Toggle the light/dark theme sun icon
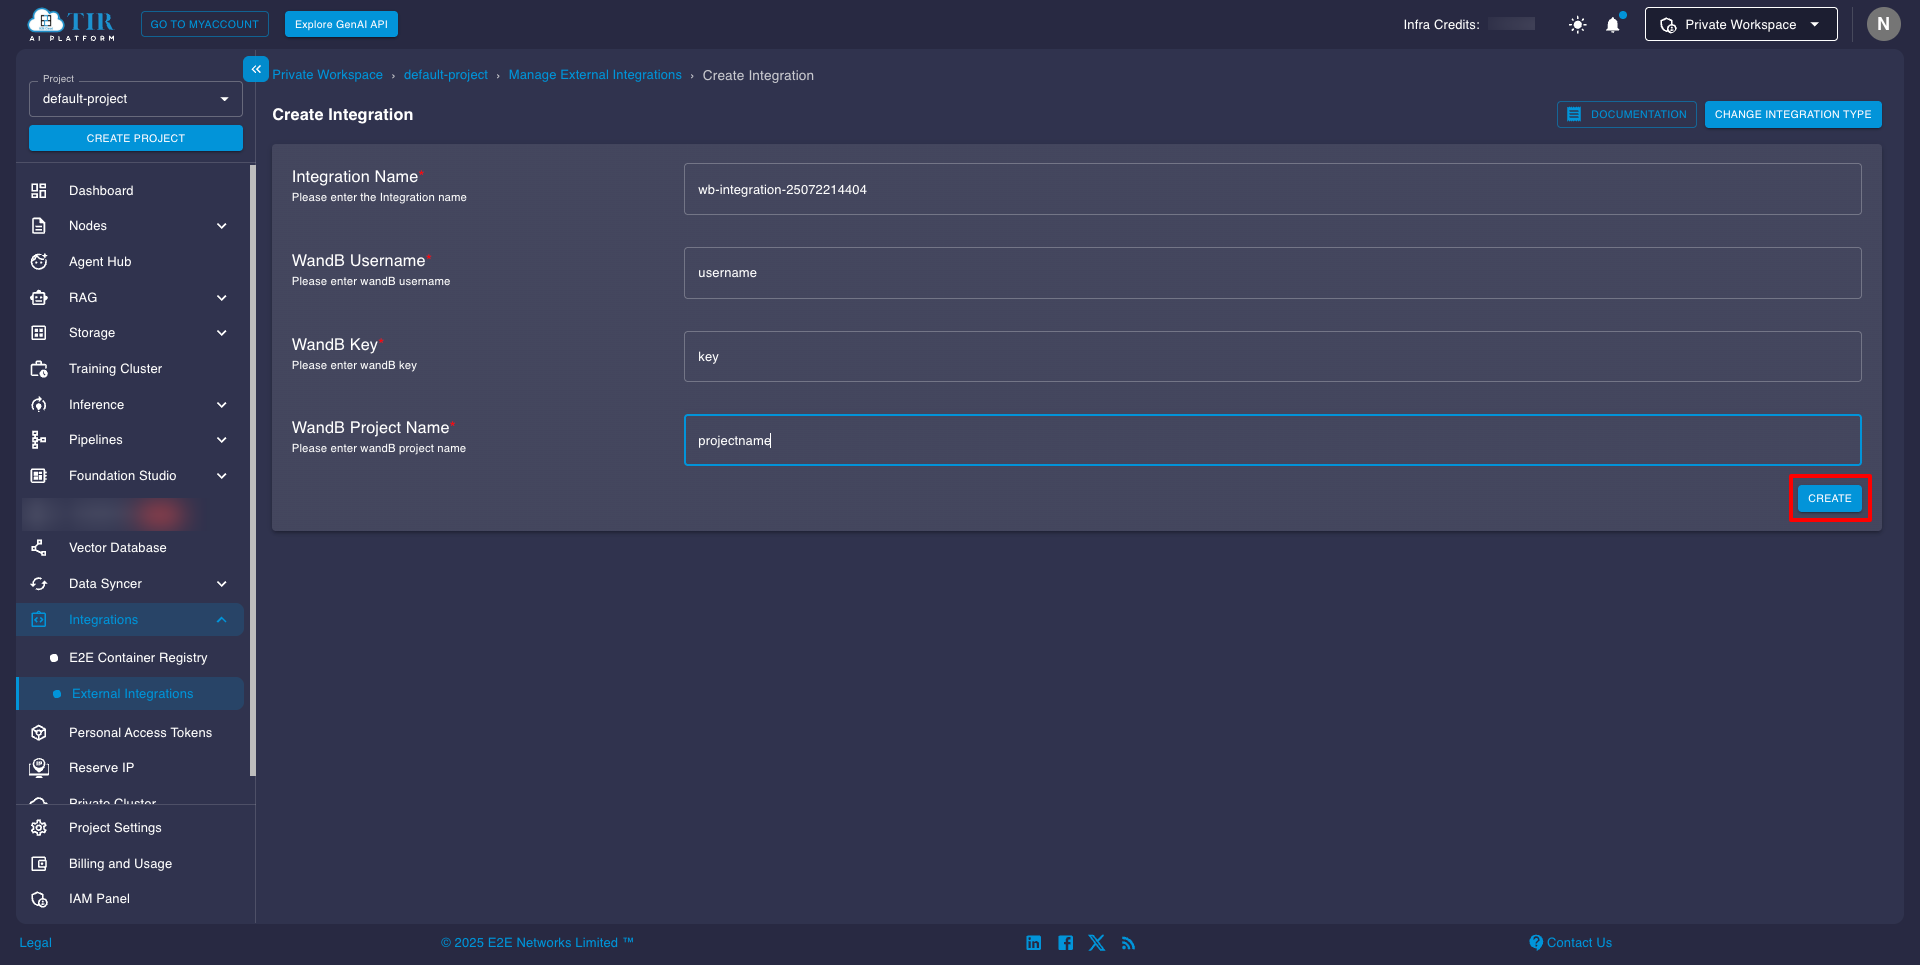This screenshot has height=965, width=1920. coord(1577,25)
